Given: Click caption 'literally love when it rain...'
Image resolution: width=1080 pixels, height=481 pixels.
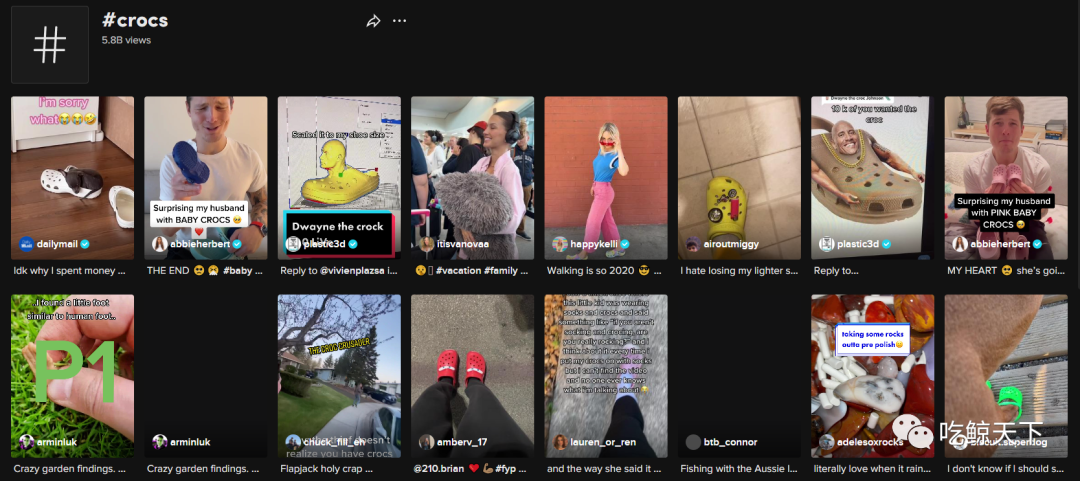Looking at the screenshot, I should pos(873,469).
